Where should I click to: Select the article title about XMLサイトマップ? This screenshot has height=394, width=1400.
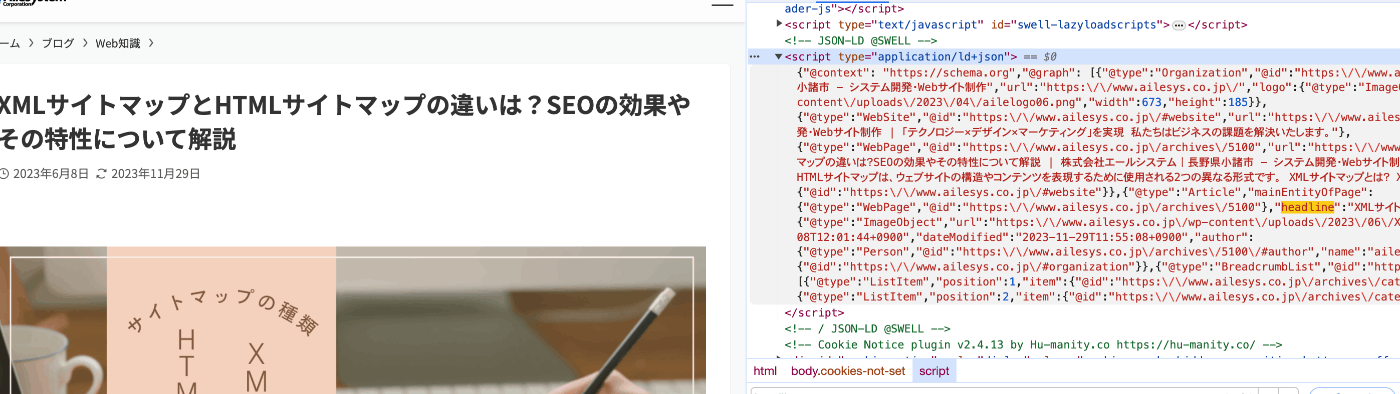point(345,120)
